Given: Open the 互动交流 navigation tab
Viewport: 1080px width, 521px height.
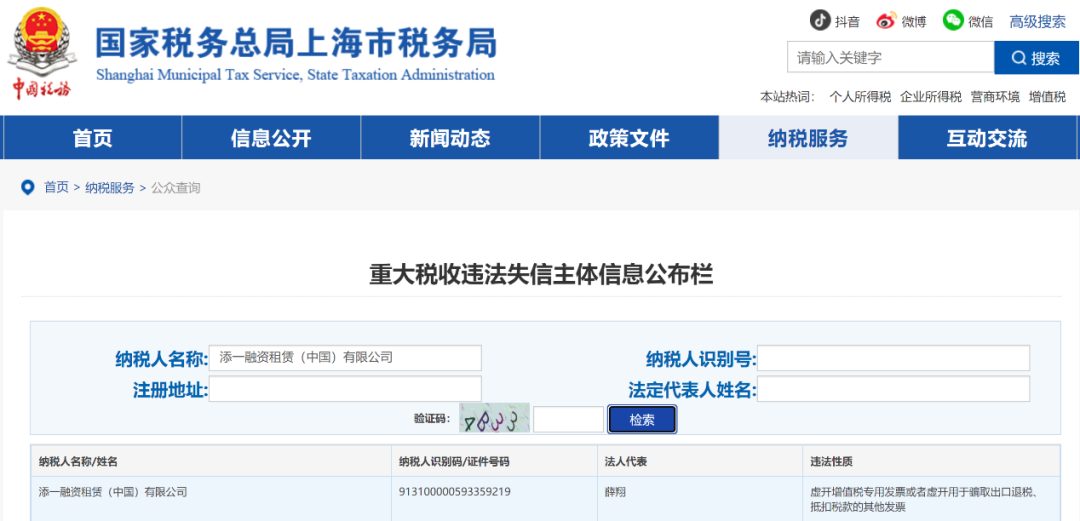Looking at the screenshot, I should pyautogui.click(x=987, y=138).
